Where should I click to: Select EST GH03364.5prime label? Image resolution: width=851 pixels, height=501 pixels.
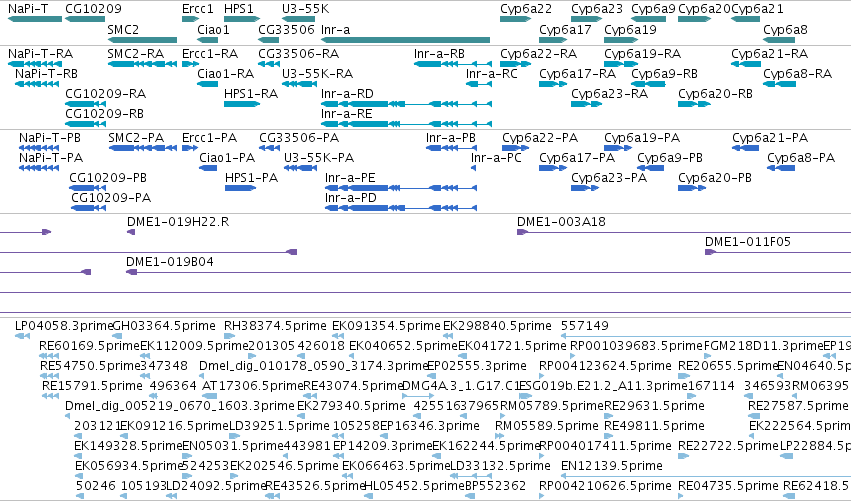(164, 326)
